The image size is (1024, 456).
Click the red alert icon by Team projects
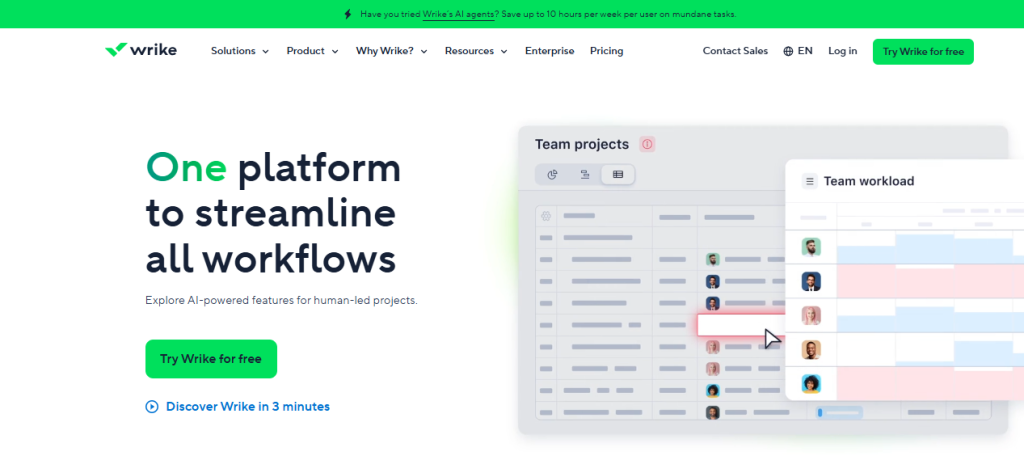(x=647, y=144)
